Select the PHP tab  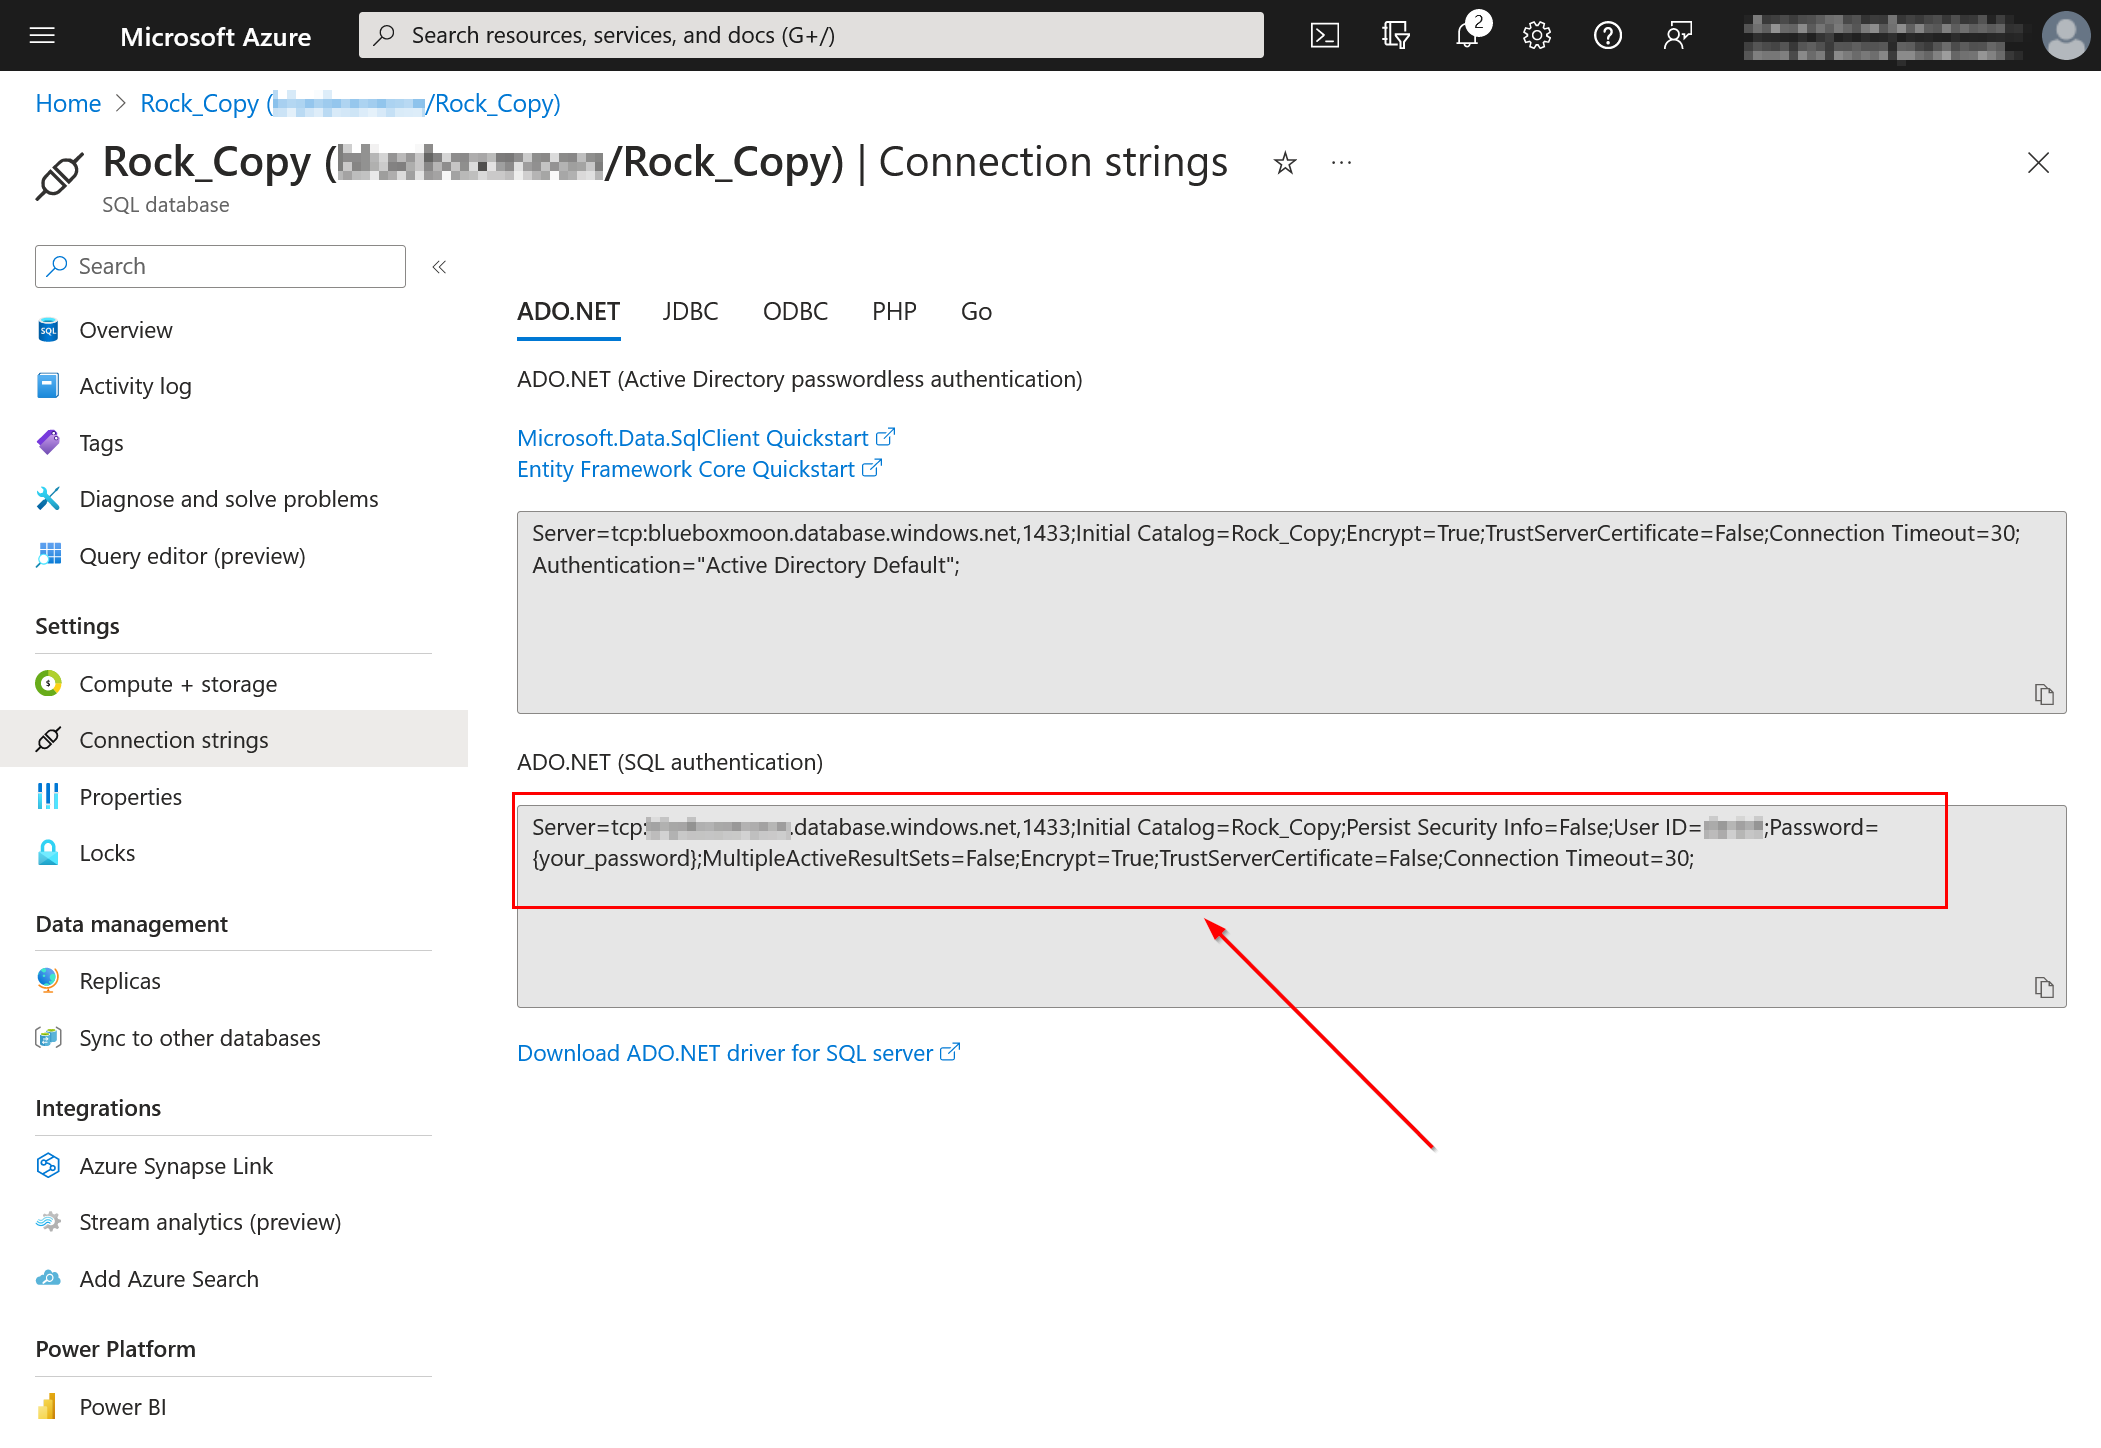[893, 312]
